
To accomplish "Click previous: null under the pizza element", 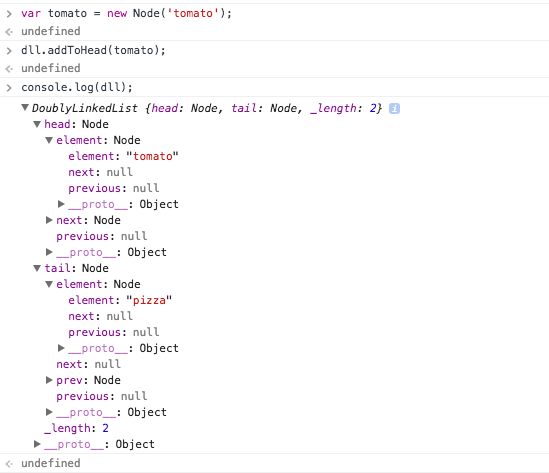I will (x=114, y=332).
